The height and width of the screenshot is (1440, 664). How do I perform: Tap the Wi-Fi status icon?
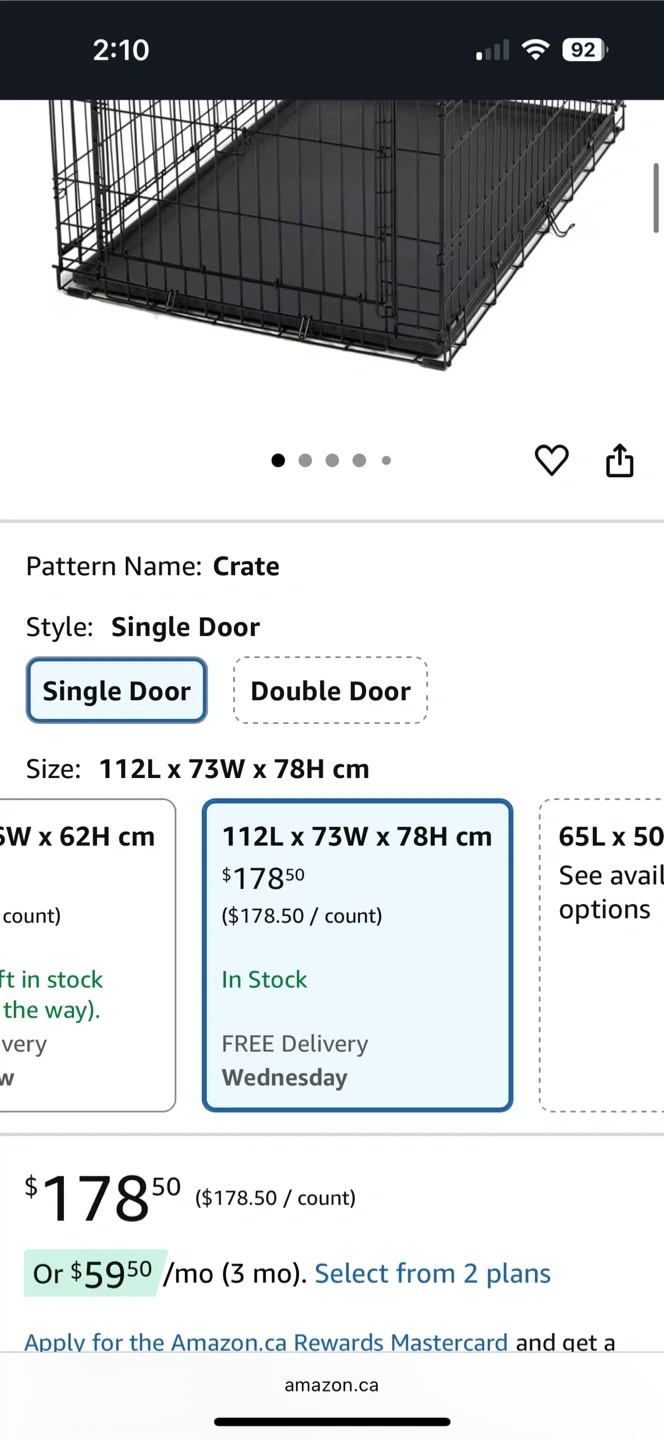[x=537, y=50]
